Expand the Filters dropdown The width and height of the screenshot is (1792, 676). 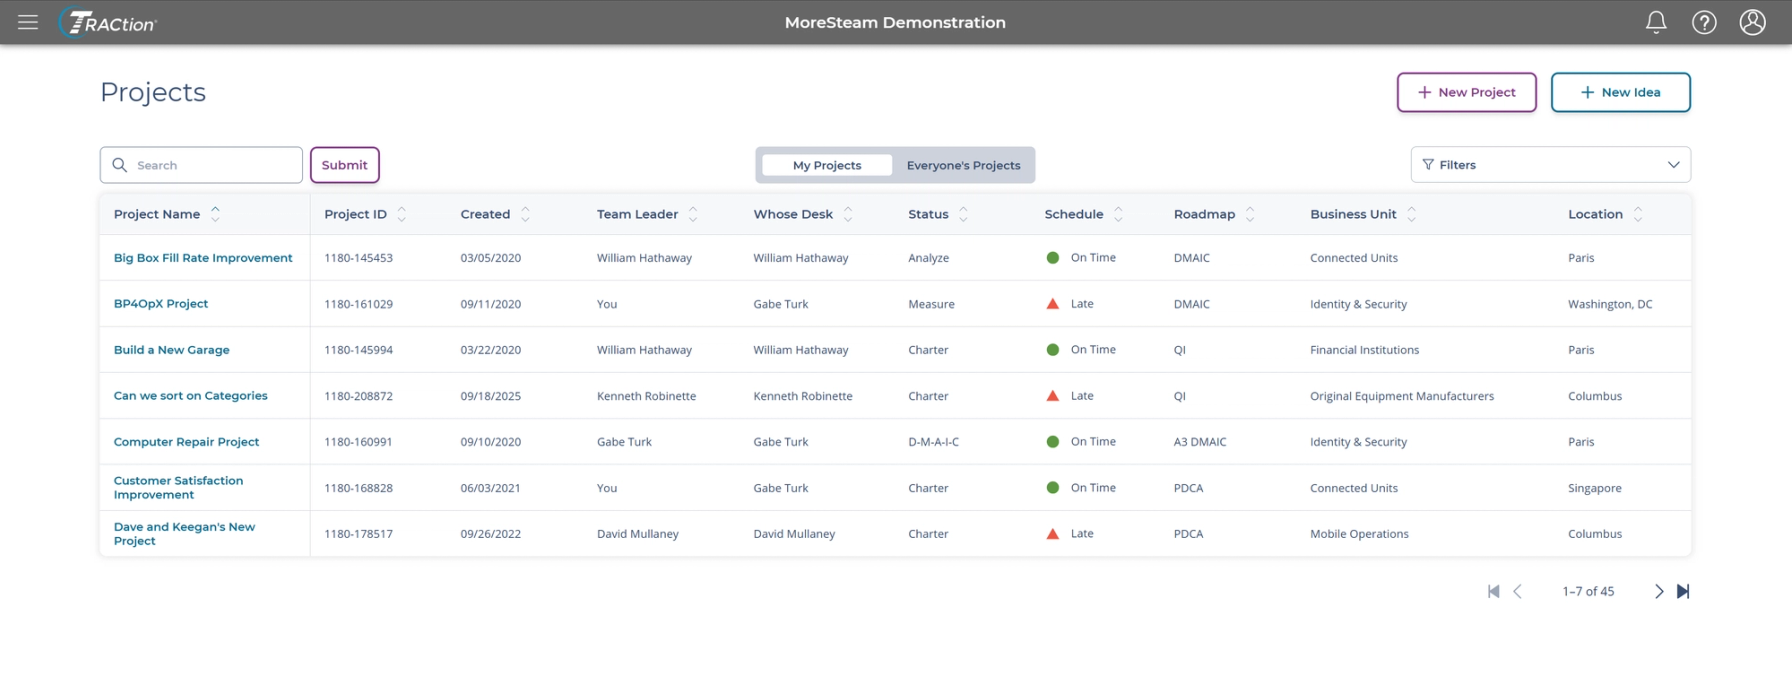(x=1550, y=165)
